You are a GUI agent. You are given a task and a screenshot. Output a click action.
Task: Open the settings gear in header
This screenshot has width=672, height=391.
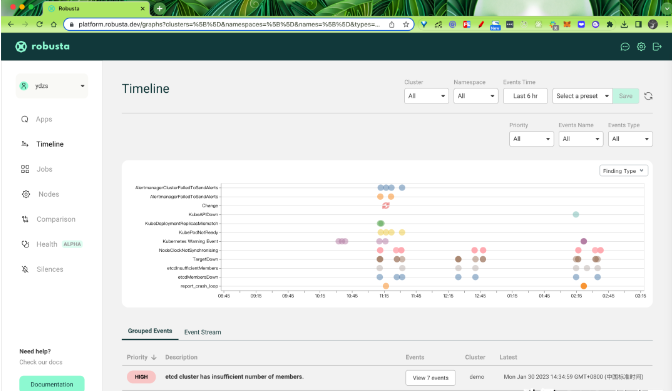pyautogui.click(x=641, y=47)
